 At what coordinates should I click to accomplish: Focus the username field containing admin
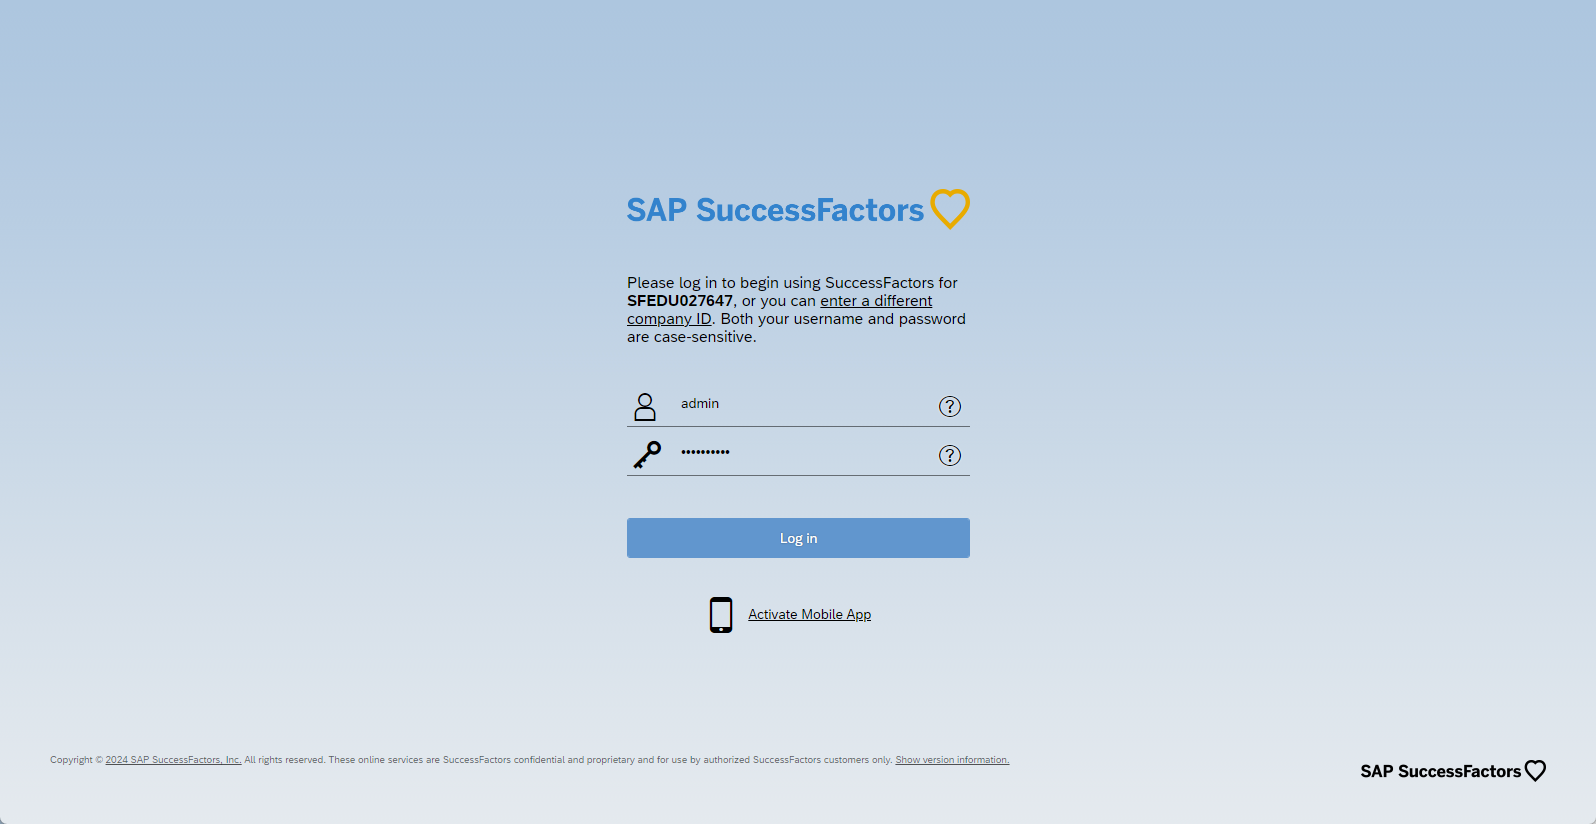[x=800, y=404]
